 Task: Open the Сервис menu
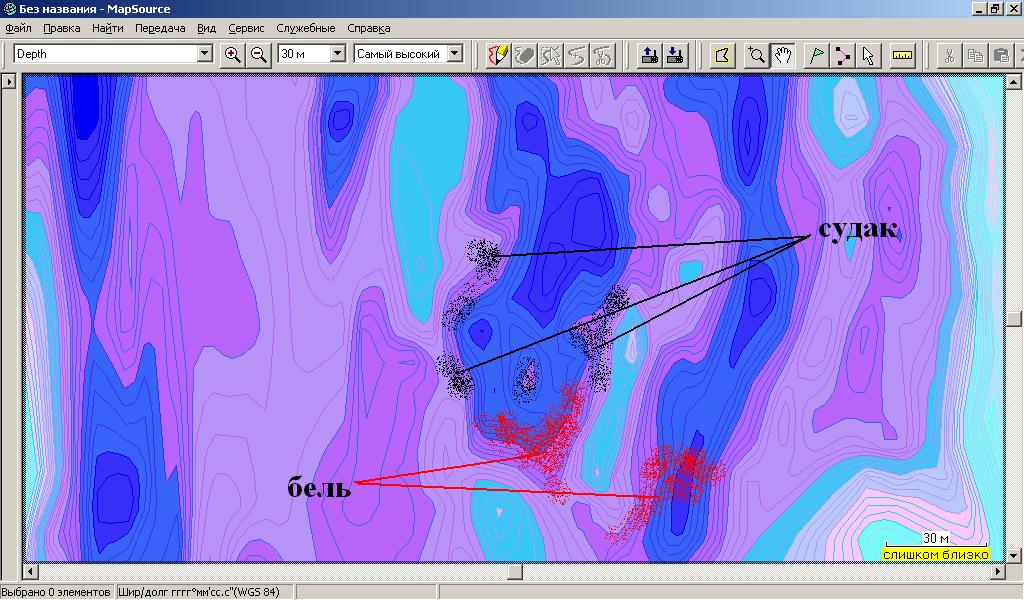[x=246, y=28]
